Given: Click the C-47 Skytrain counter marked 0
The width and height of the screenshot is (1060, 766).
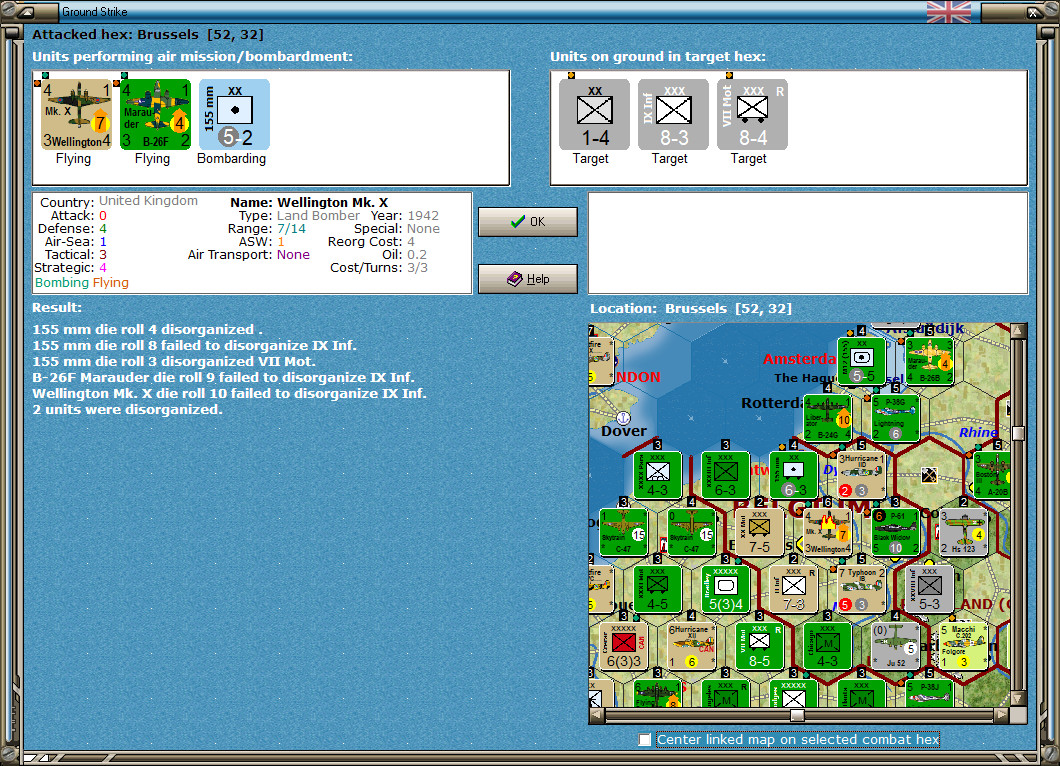Looking at the screenshot, I should [x=692, y=532].
